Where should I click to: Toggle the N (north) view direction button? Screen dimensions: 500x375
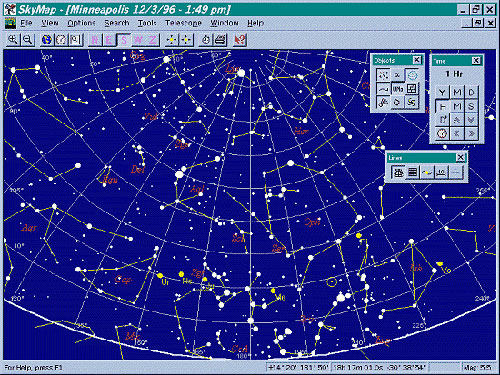(x=95, y=40)
